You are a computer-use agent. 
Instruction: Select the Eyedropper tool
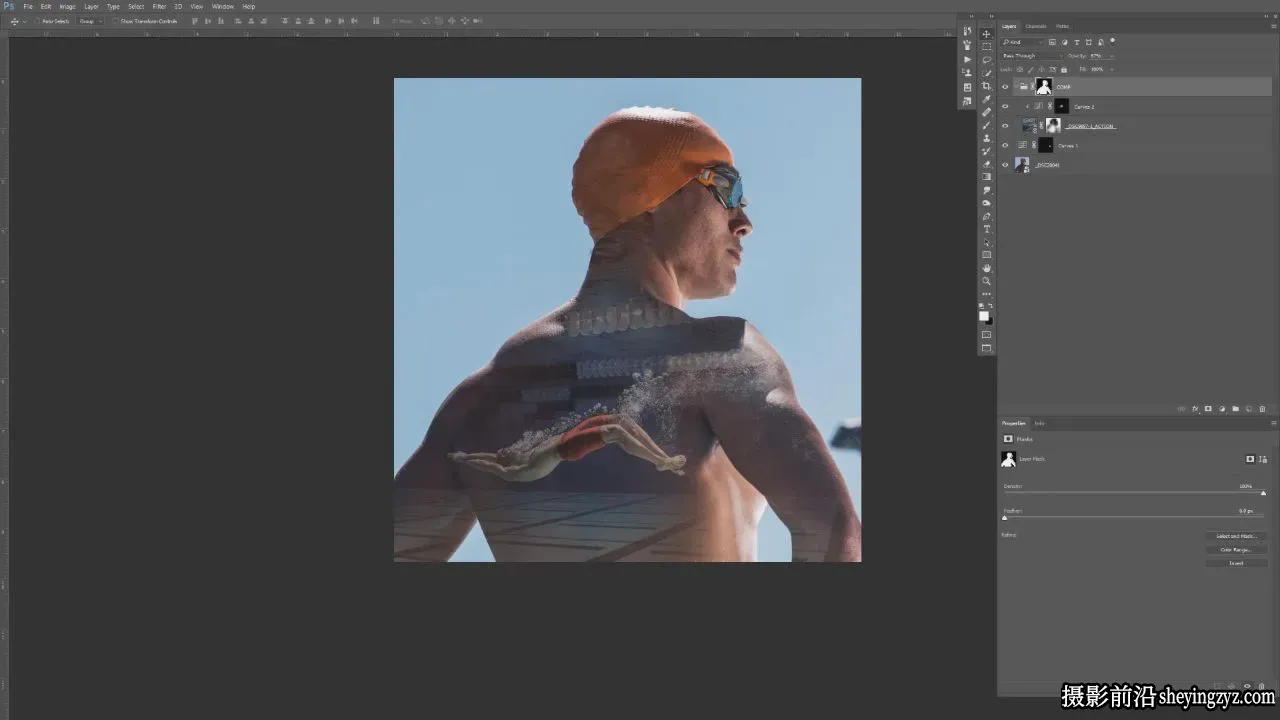[x=987, y=99]
